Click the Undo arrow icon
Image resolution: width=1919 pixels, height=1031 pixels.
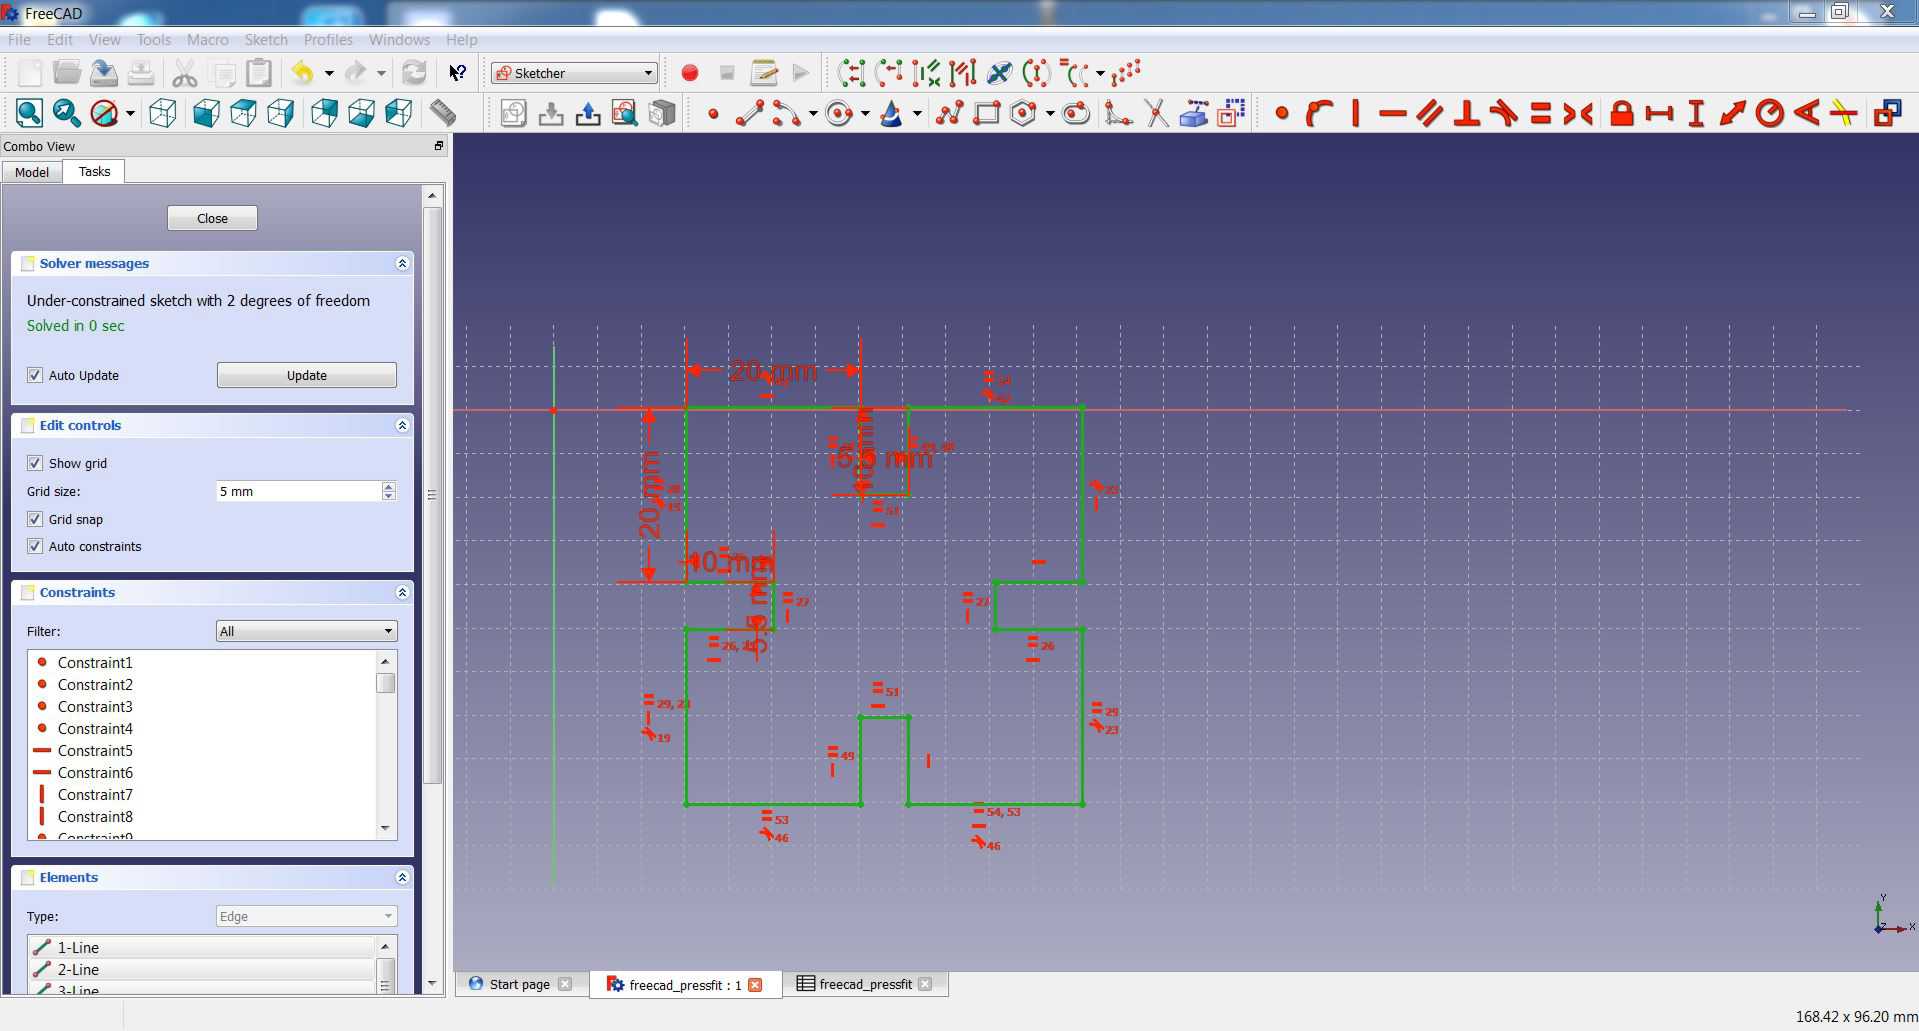tap(303, 72)
